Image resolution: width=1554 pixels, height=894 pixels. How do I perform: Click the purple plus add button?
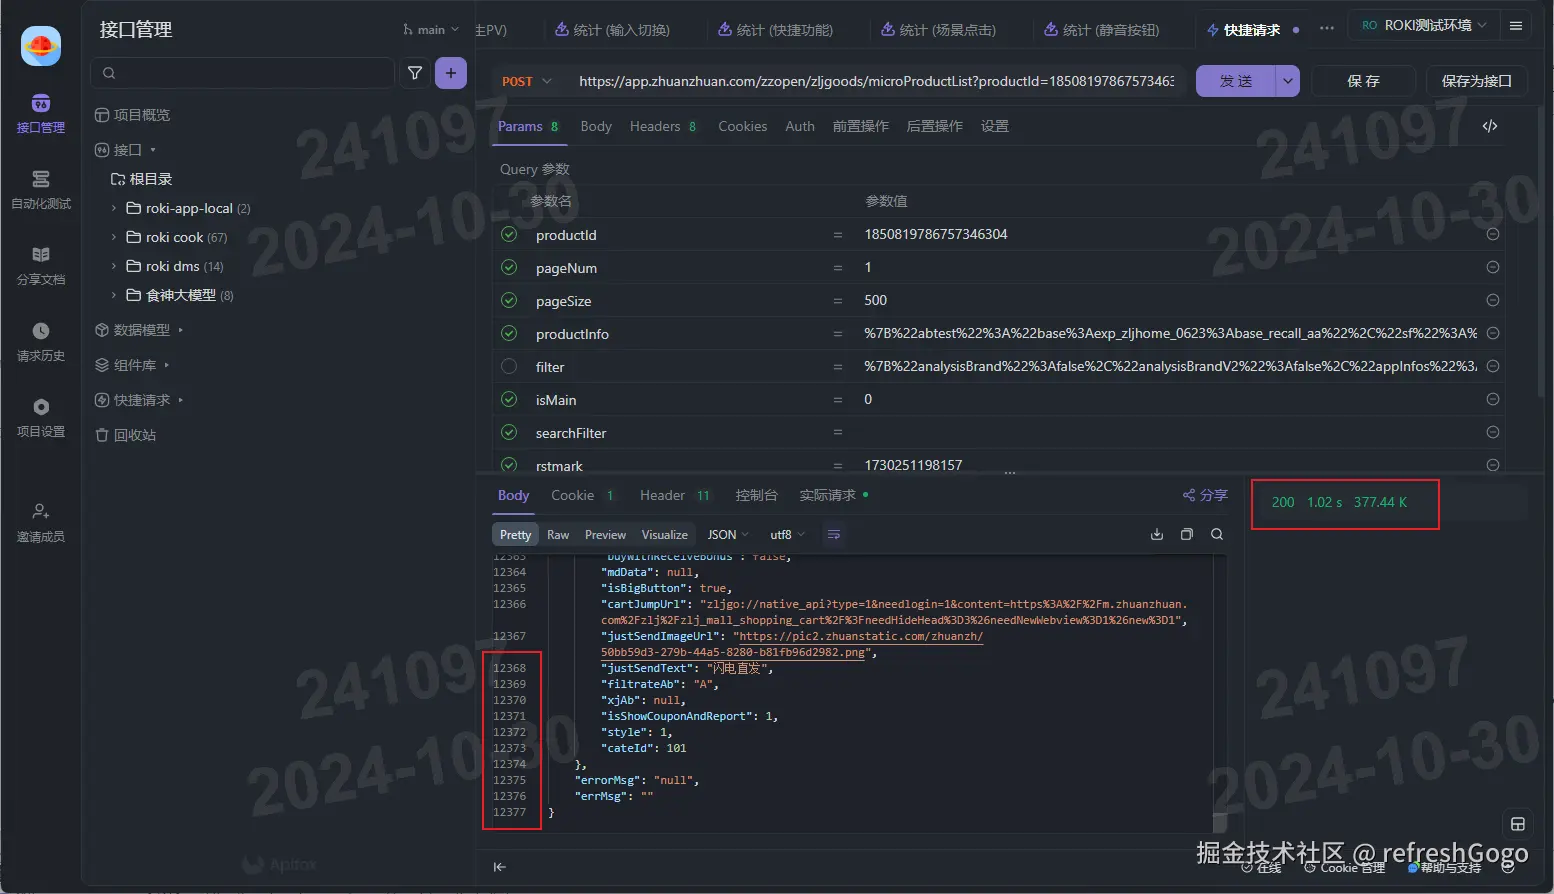click(451, 73)
